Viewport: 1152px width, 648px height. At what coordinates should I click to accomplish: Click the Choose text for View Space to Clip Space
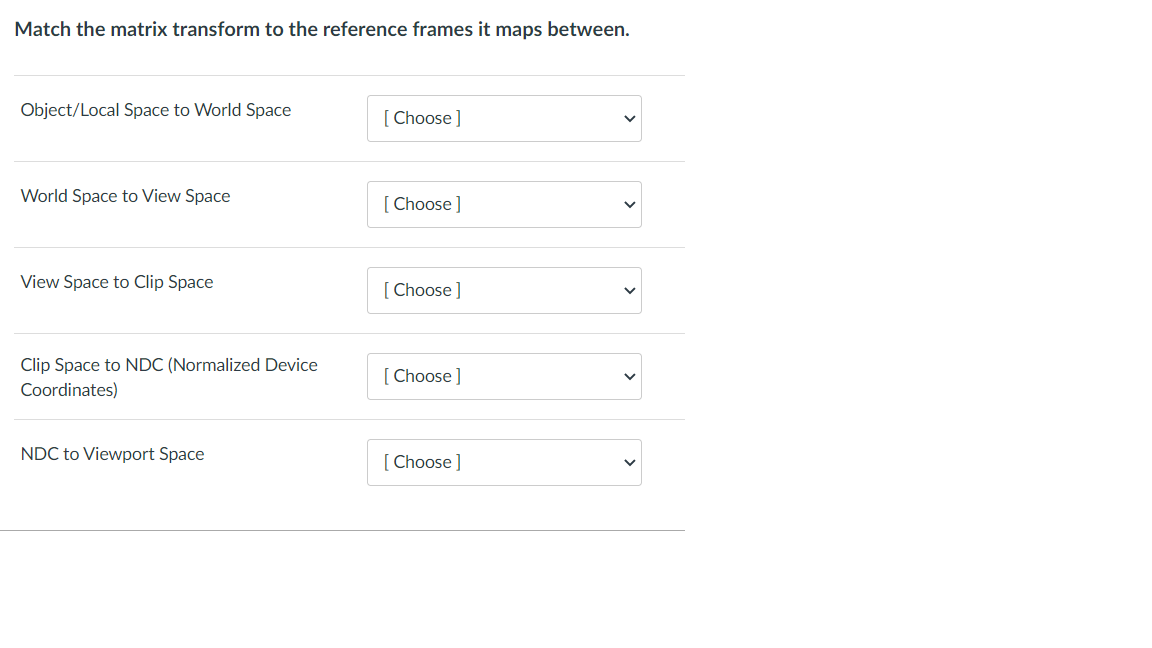click(422, 289)
